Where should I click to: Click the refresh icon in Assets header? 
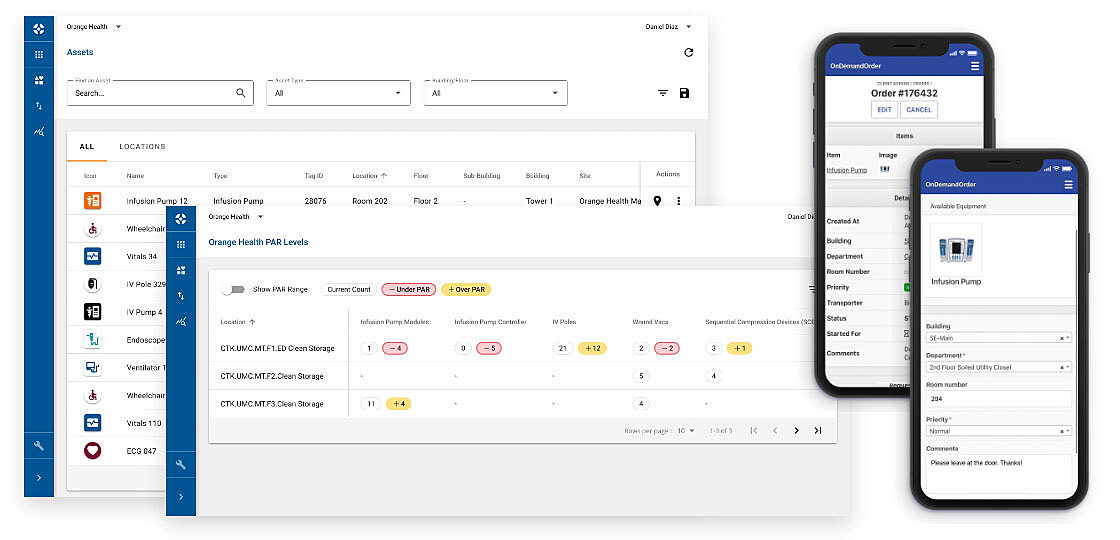[688, 53]
